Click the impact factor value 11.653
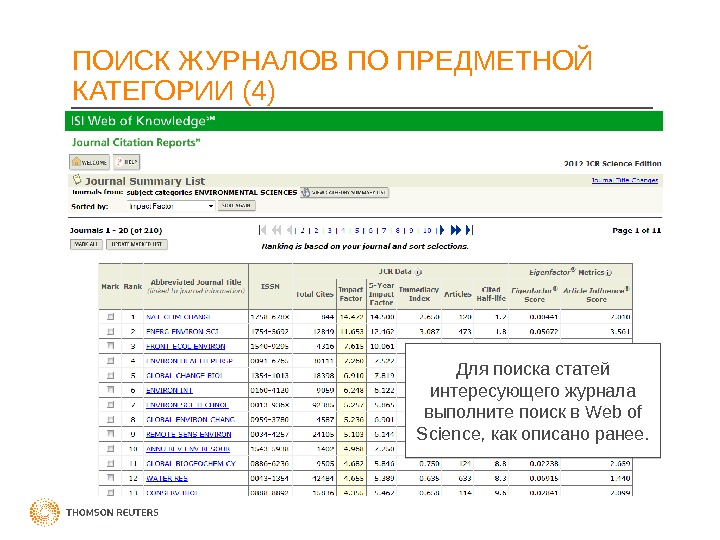 (x=351, y=332)
